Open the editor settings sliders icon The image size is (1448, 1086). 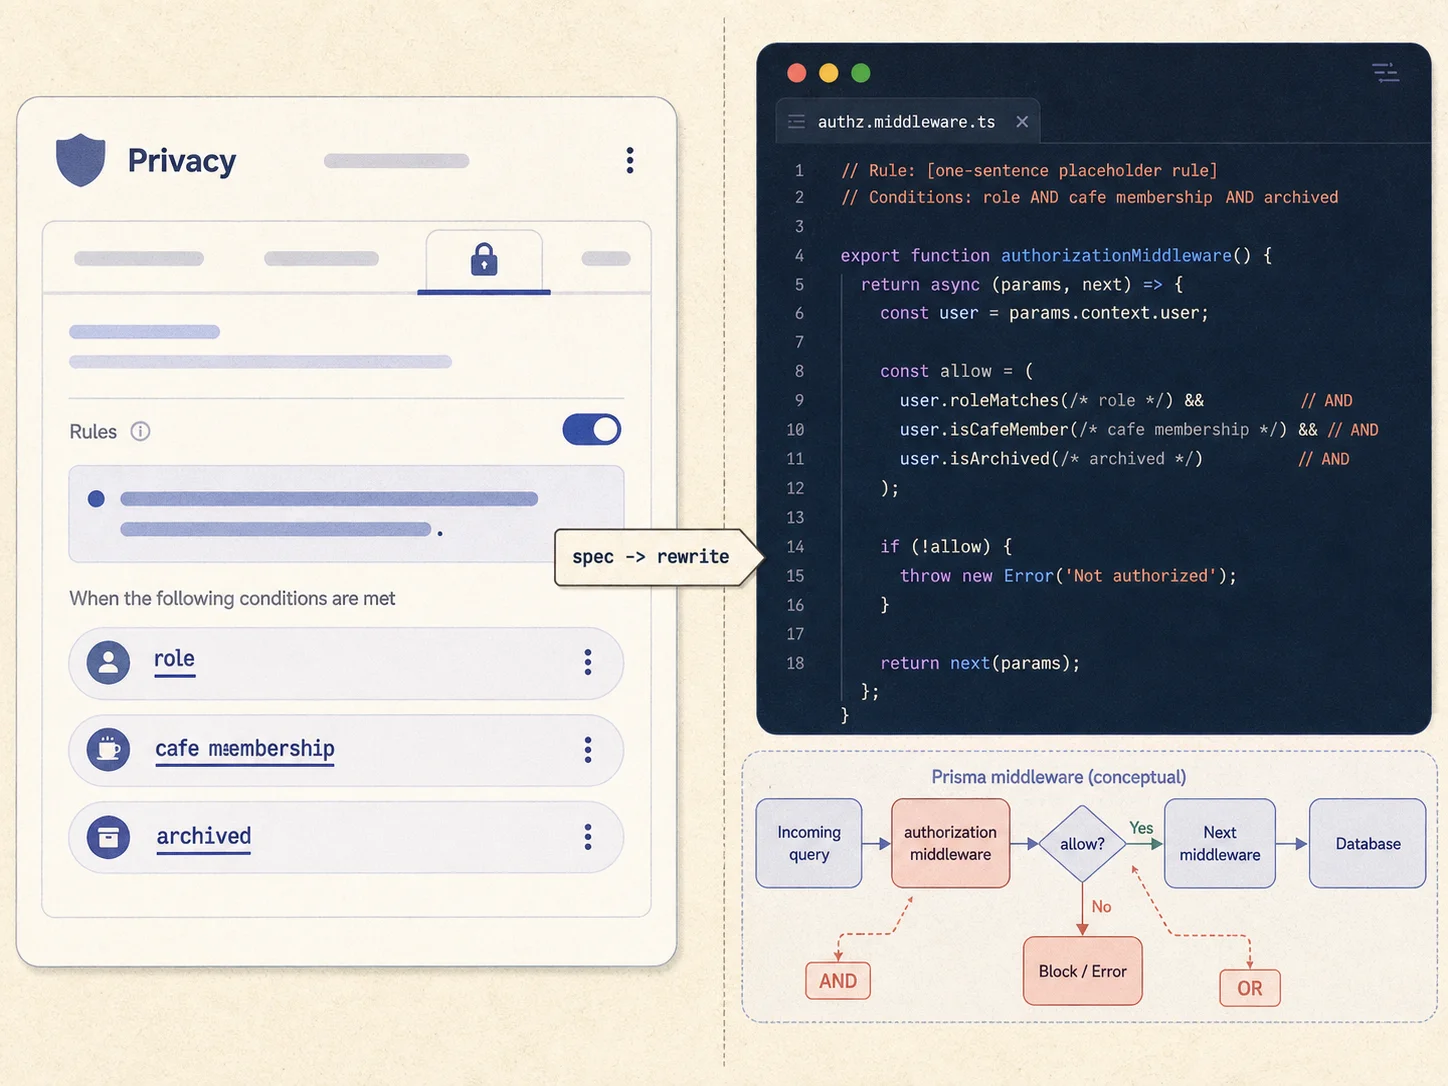click(x=1386, y=72)
